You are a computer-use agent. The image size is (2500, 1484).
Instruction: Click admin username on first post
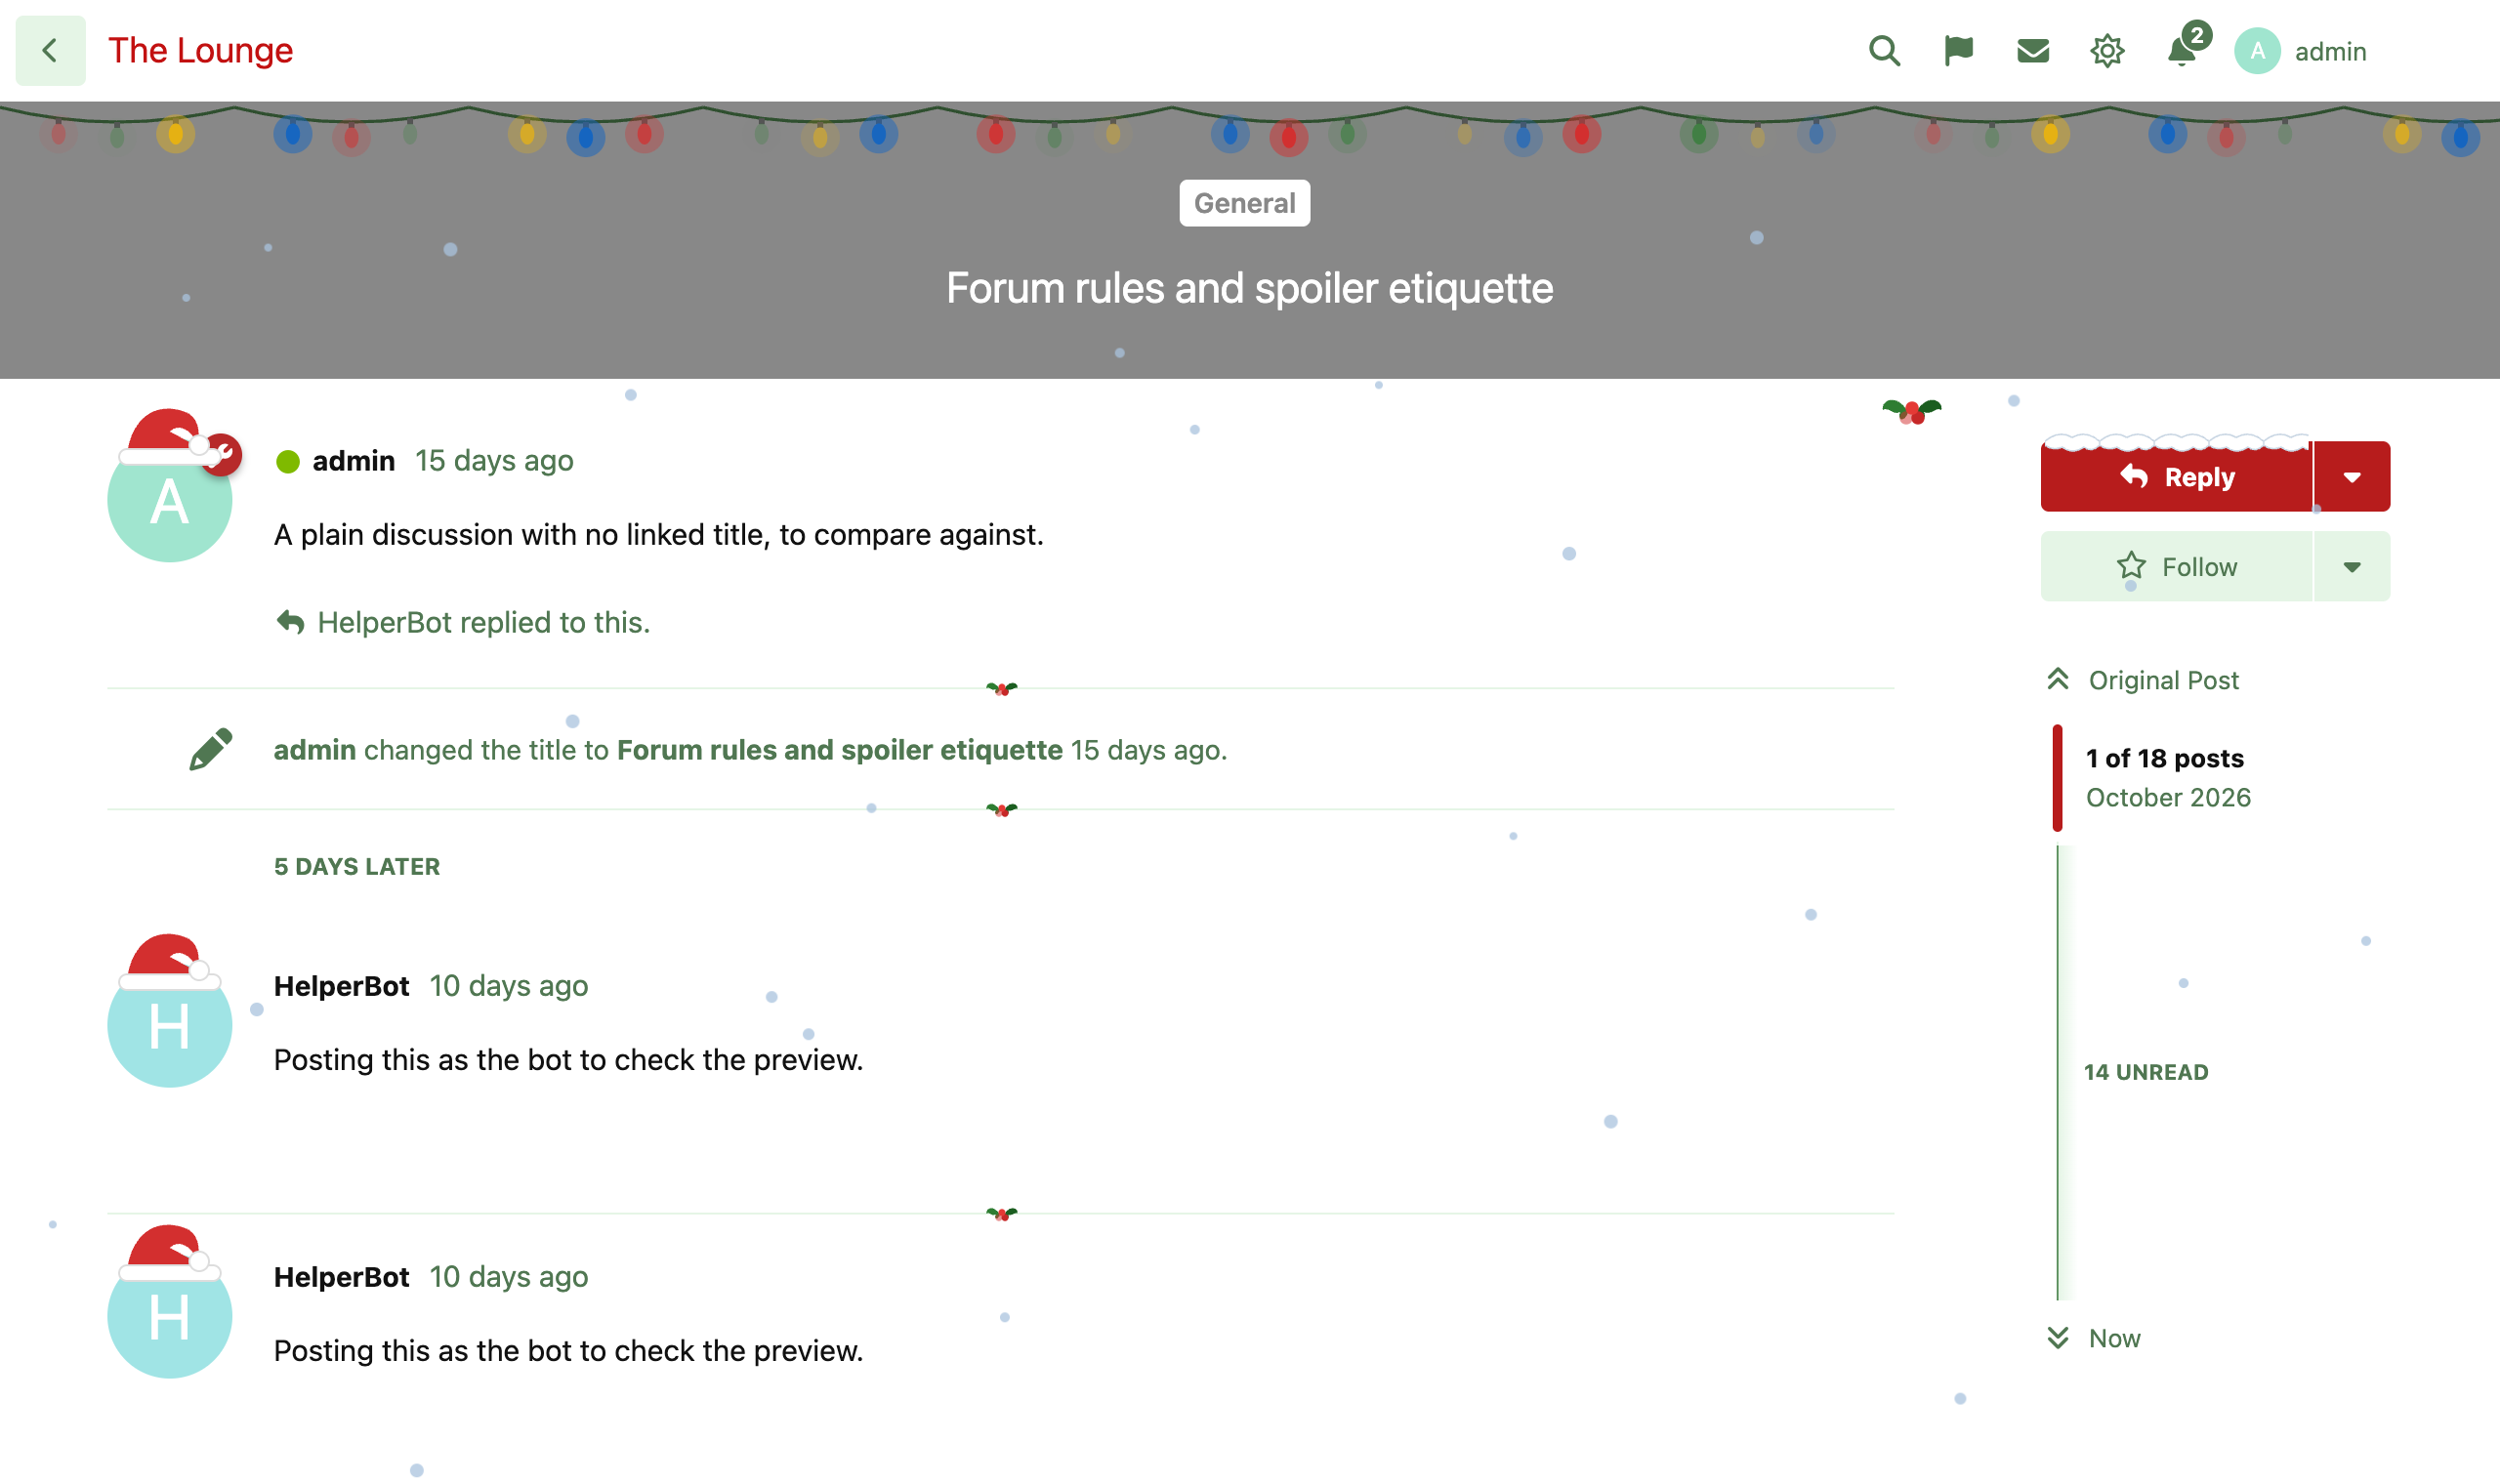click(x=353, y=460)
